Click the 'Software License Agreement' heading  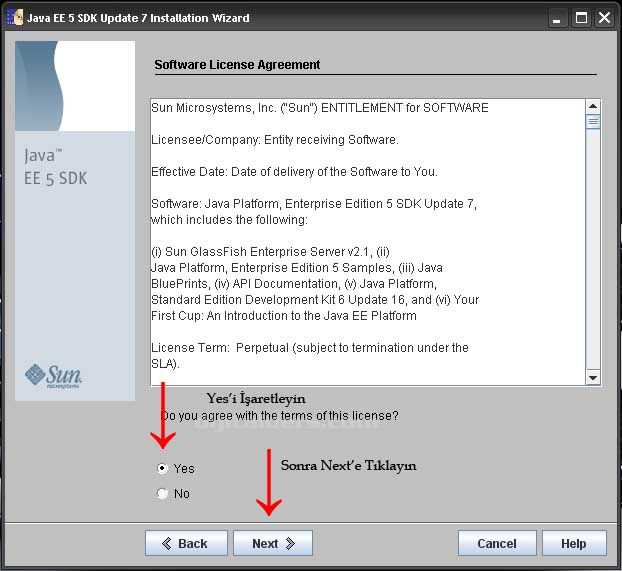[x=237, y=65]
